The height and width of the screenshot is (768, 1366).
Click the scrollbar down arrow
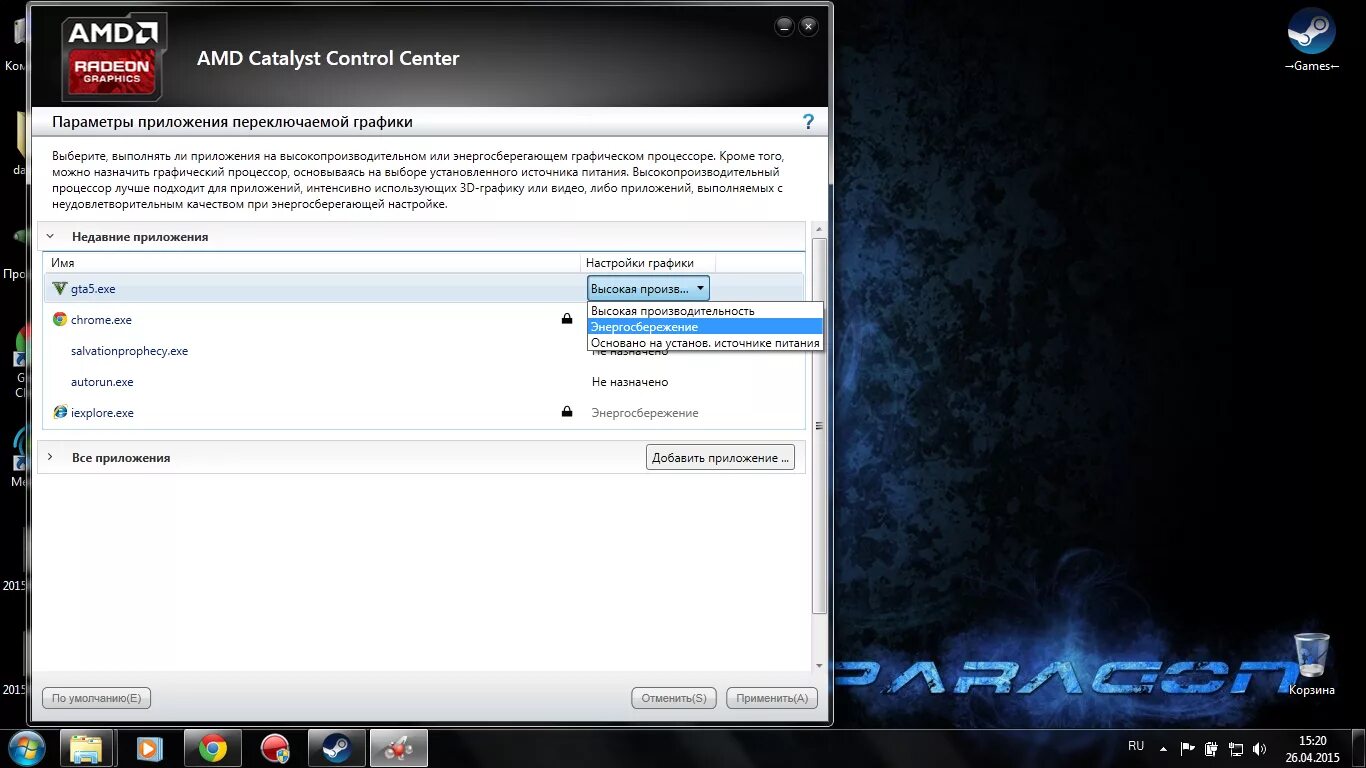(819, 665)
